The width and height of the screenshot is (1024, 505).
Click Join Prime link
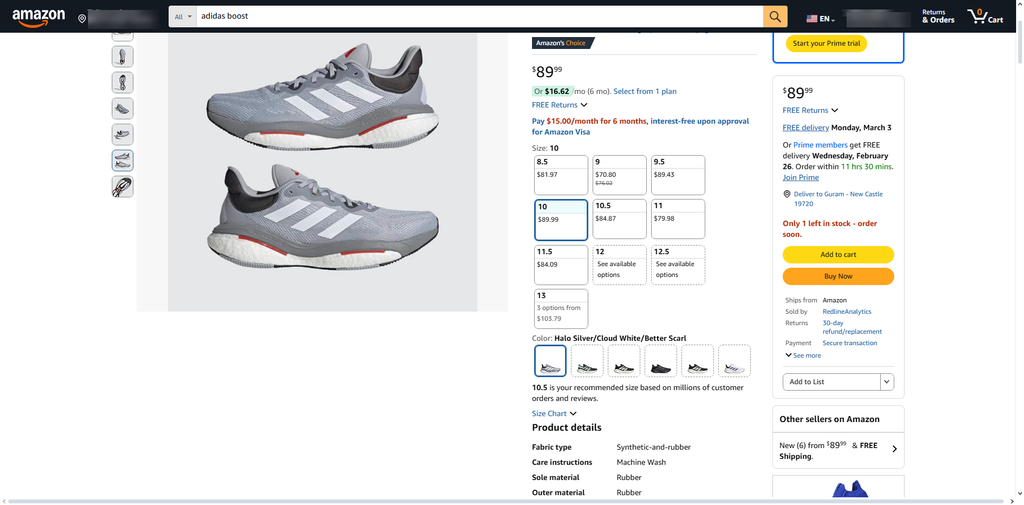801,178
